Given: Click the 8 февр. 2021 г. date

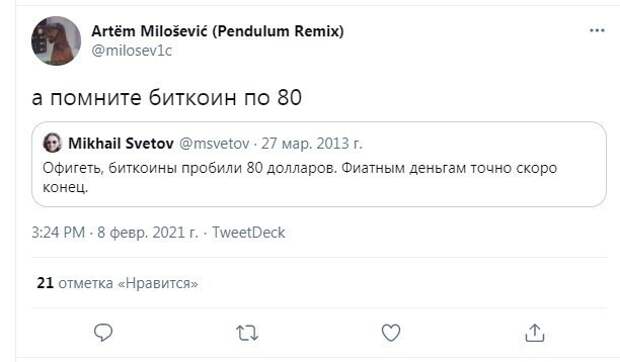Looking at the screenshot, I should [147, 232].
